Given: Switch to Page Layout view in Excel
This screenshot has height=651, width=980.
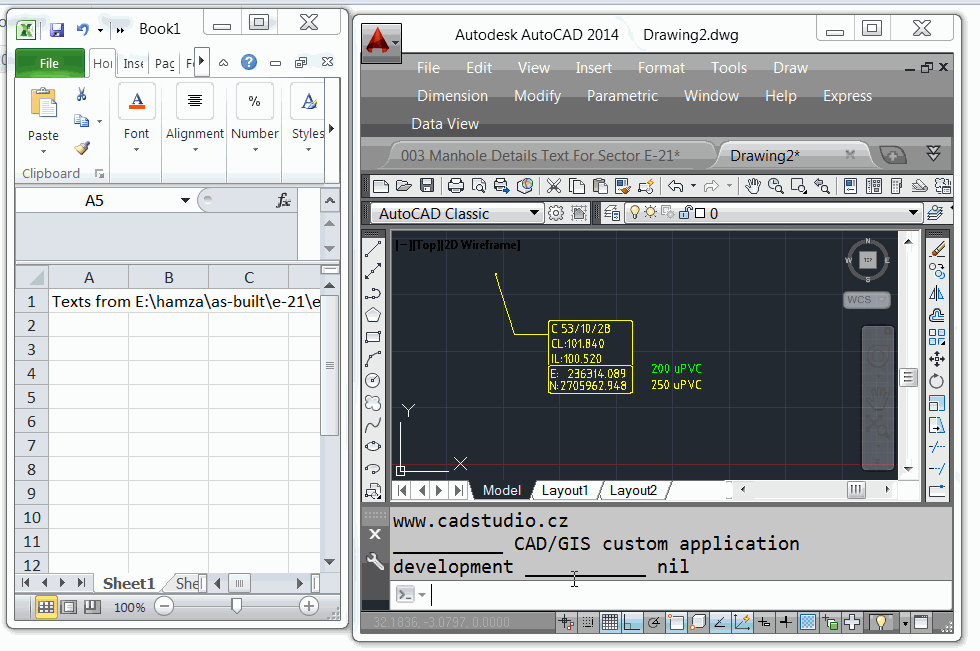Looking at the screenshot, I should (69, 607).
